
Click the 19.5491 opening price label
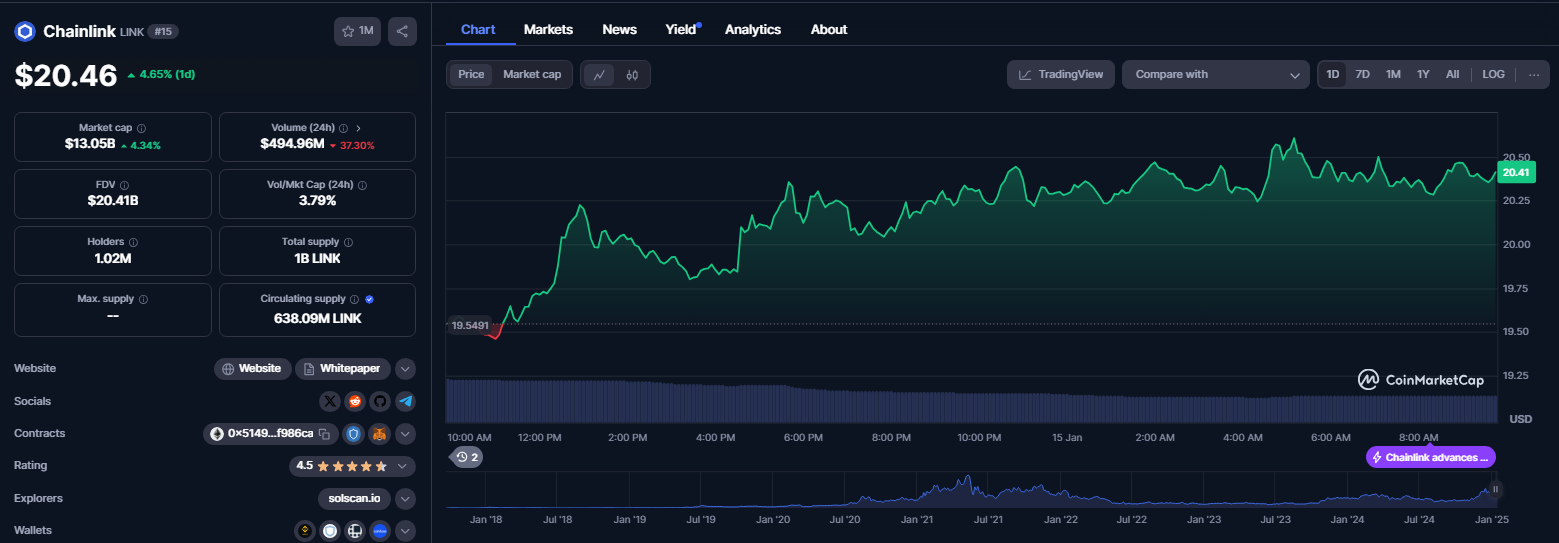pyautogui.click(x=470, y=325)
